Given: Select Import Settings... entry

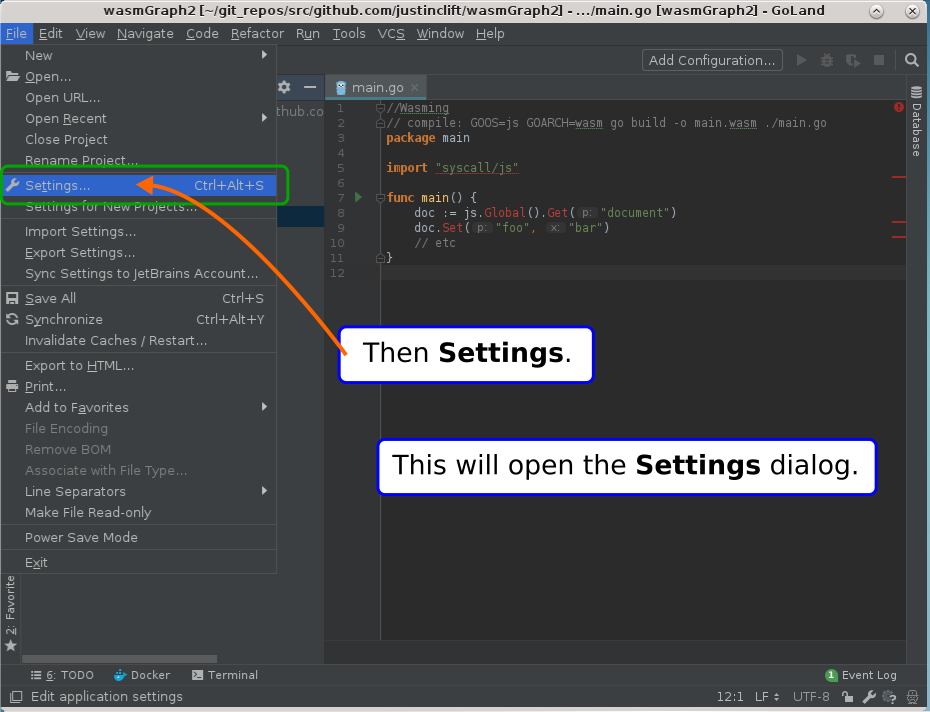Looking at the screenshot, I should 139,231.
